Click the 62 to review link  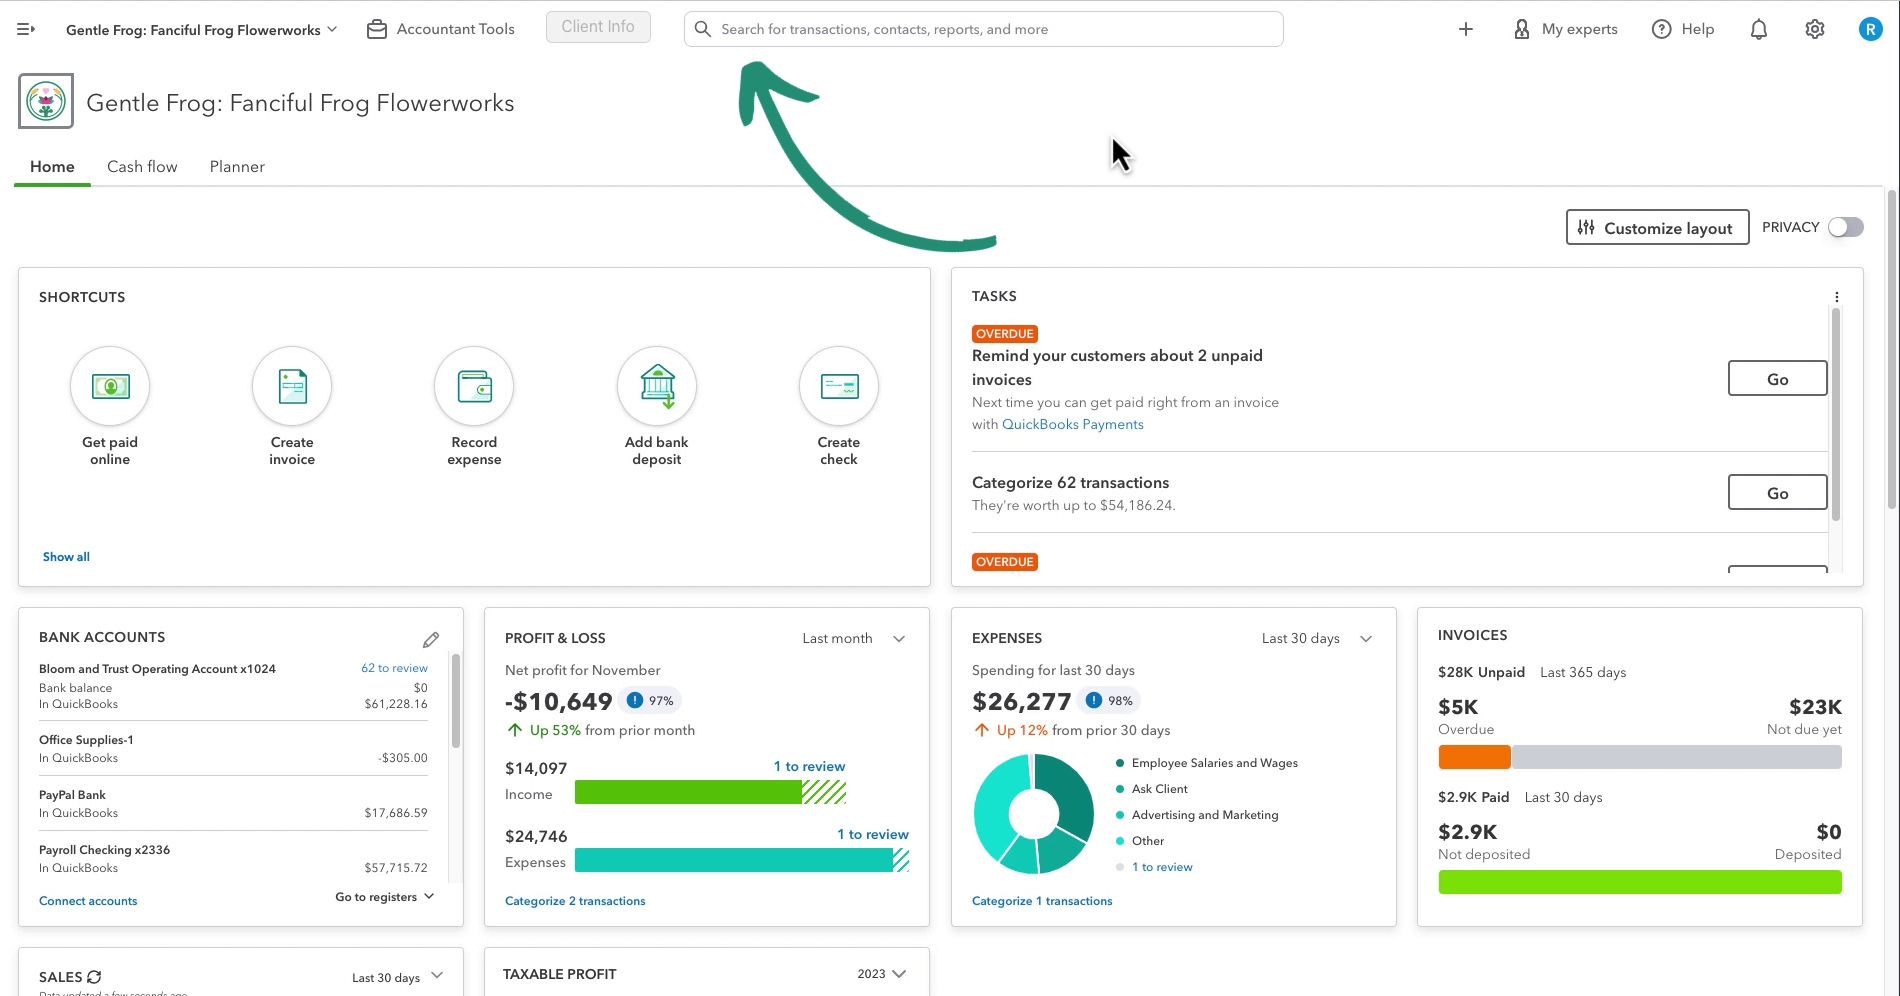[394, 668]
